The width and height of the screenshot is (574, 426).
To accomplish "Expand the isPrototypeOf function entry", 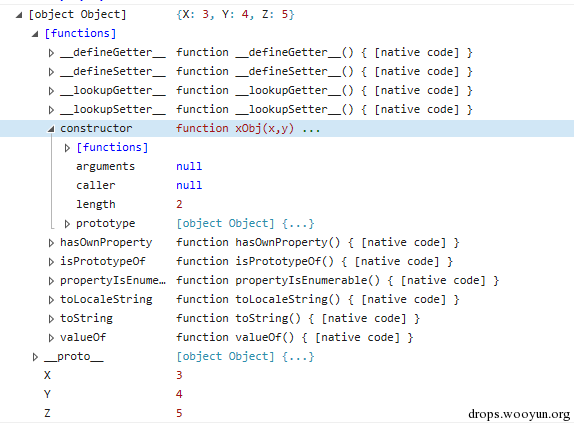I will (51, 262).
